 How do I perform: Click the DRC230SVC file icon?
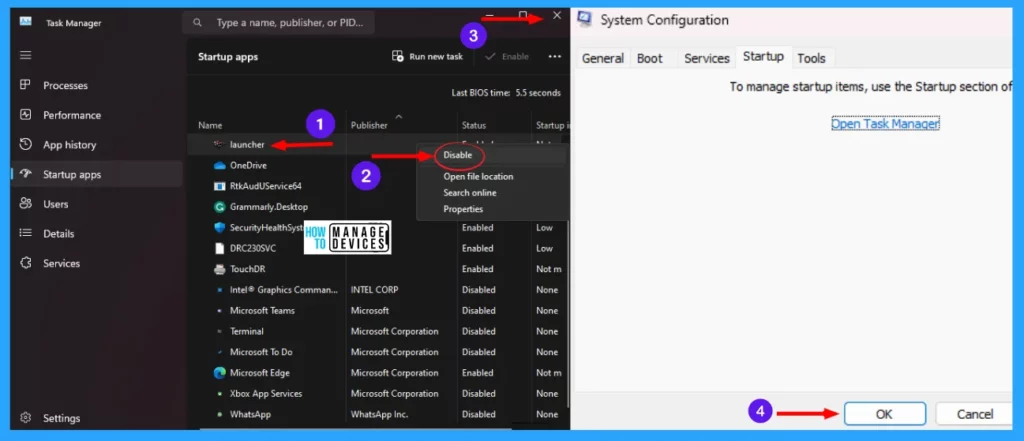point(220,248)
